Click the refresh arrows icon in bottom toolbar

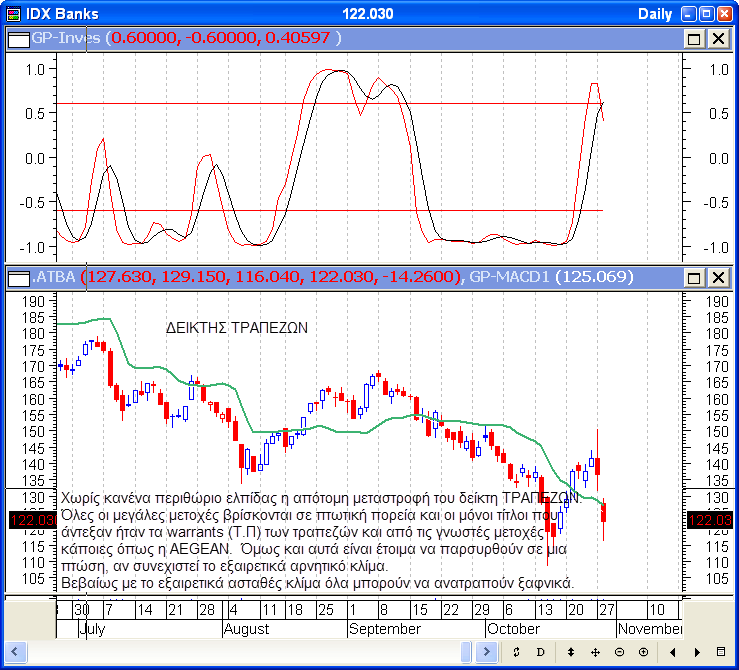pos(516,652)
